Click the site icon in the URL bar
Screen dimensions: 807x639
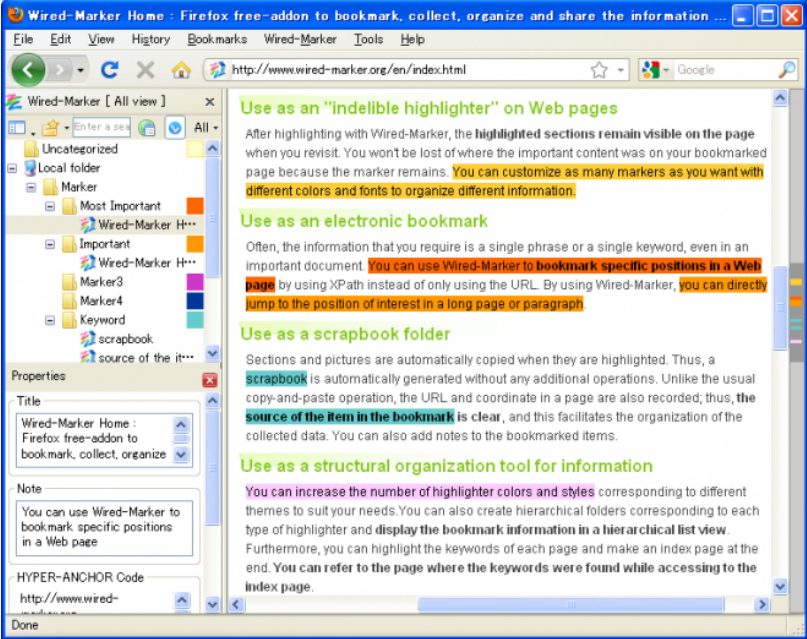[x=218, y=69]
